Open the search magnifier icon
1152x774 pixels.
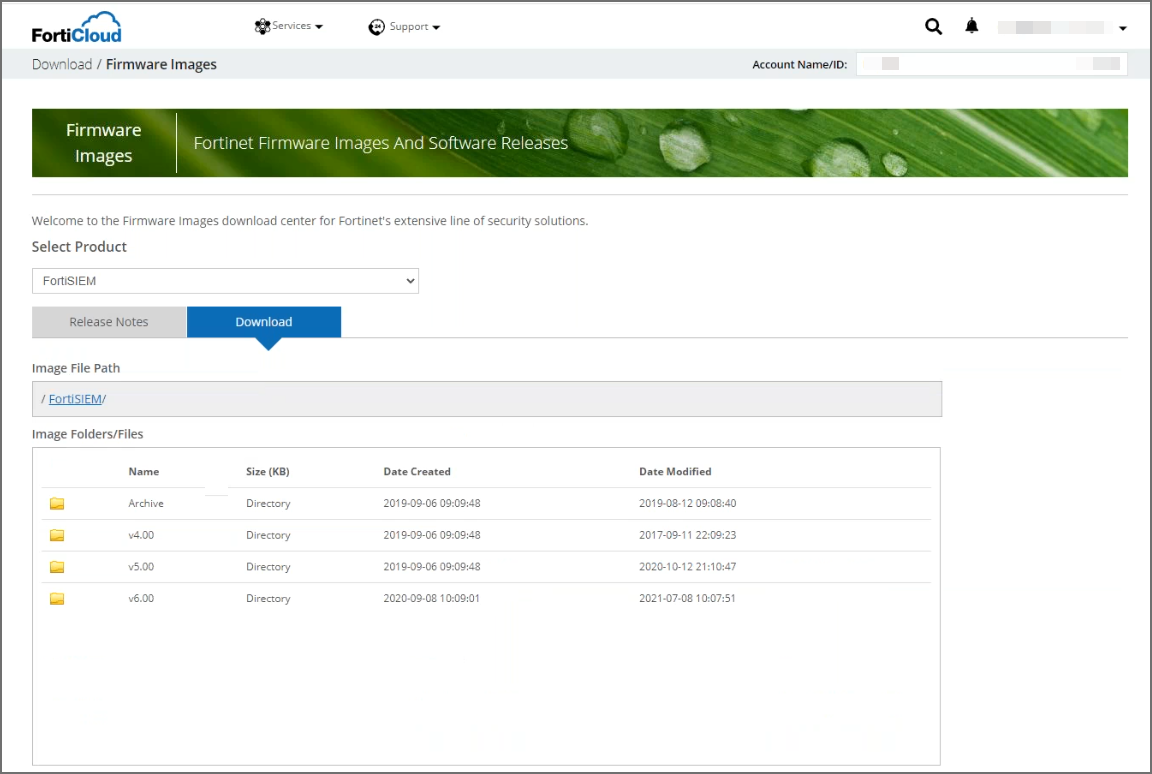(x=933, y=27)
